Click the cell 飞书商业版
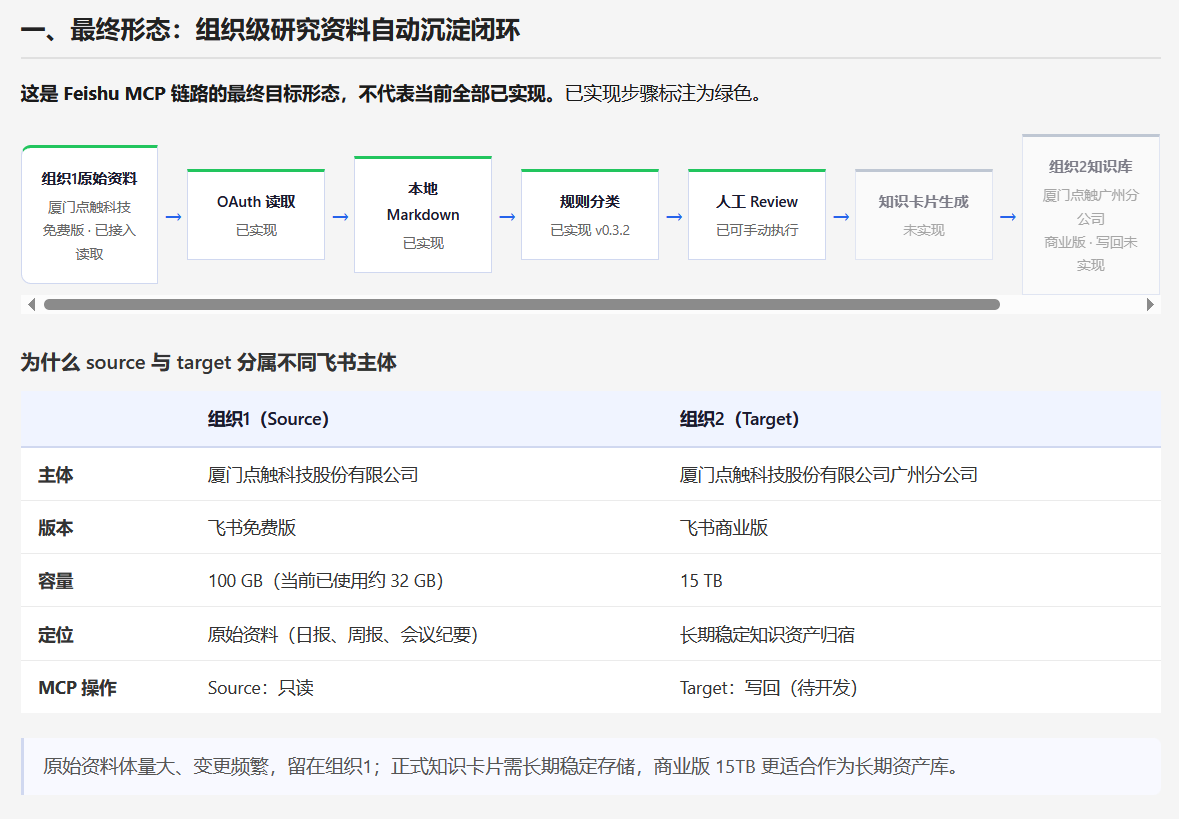The image size is (1179, 819). click(x=724, y=528)
